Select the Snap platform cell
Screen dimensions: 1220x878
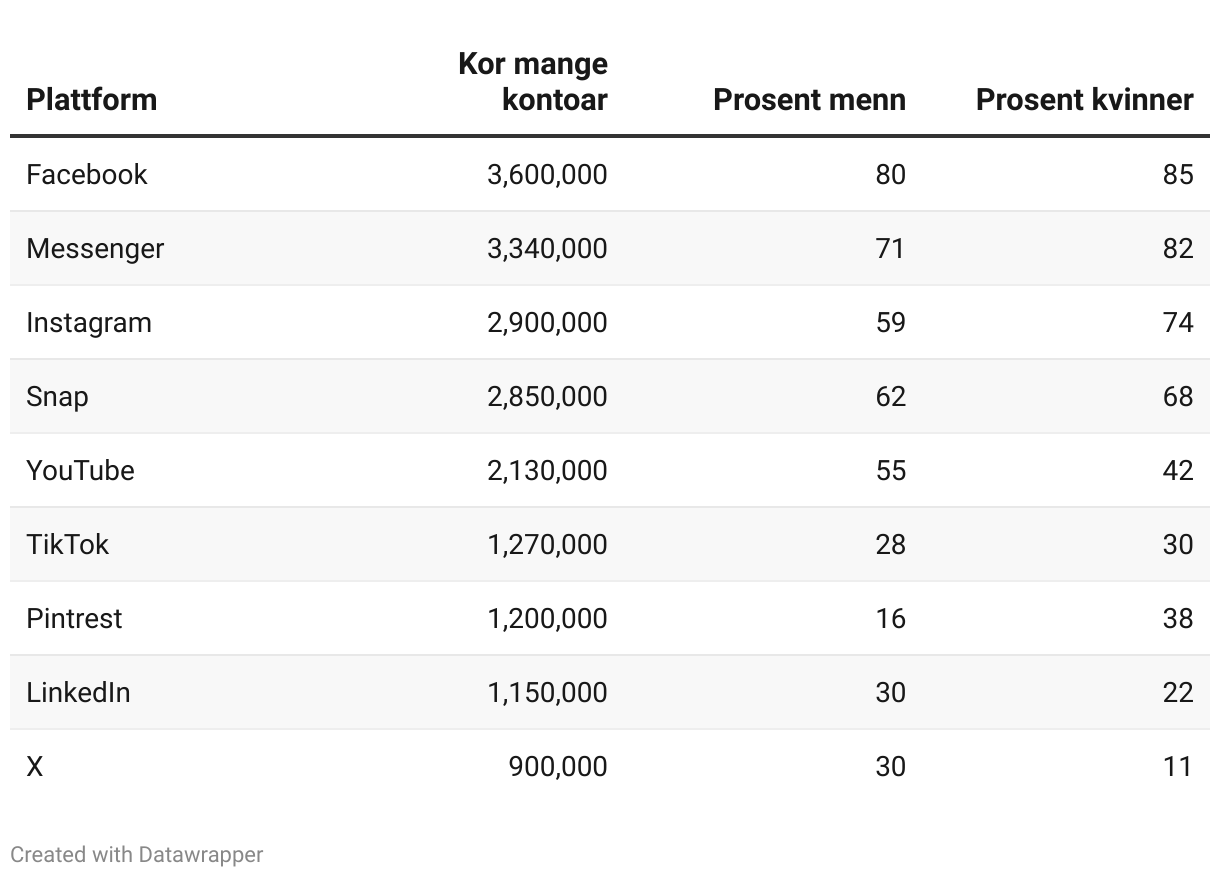coord(57,397)
